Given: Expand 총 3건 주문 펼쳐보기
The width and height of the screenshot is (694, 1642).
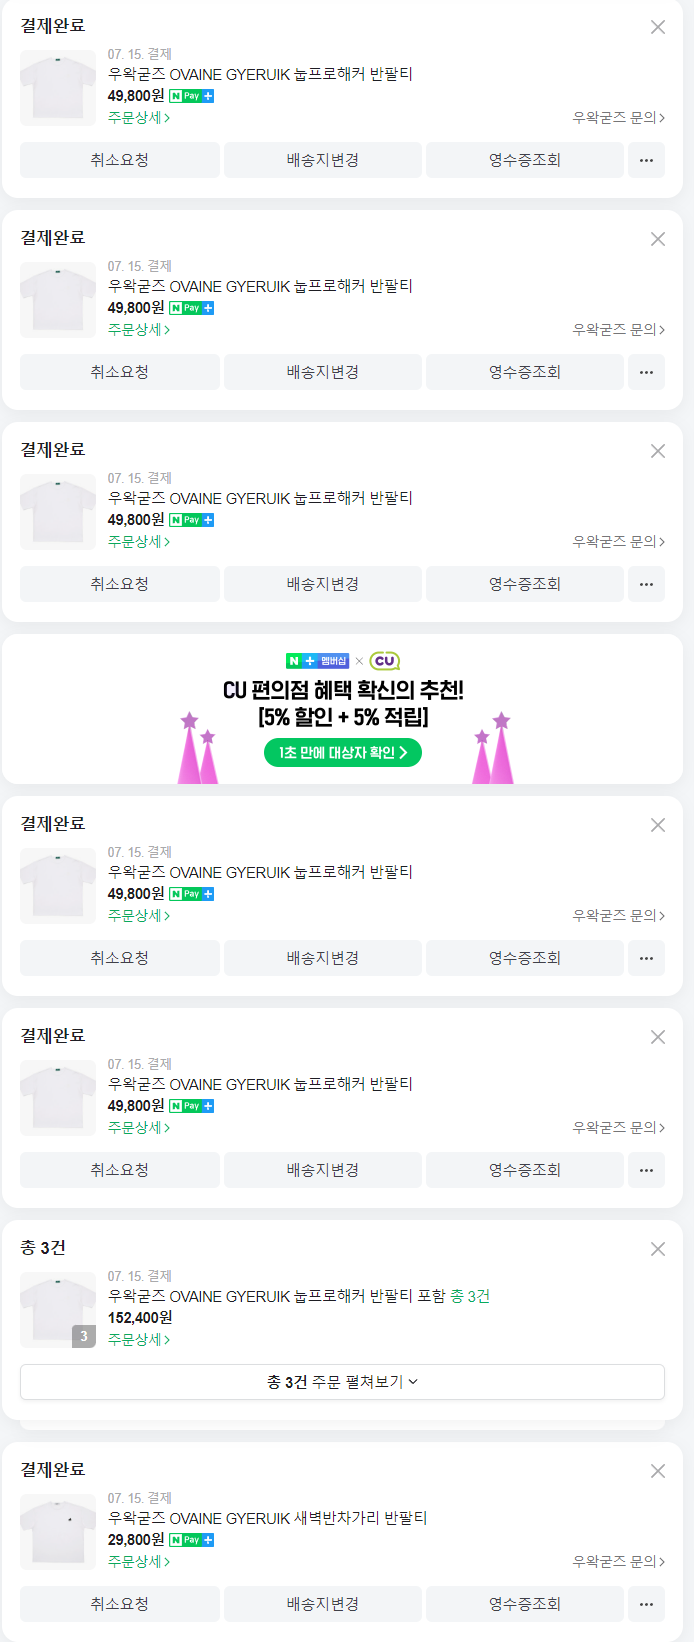Looking at the screenshot, I should tap(342, 1382).
